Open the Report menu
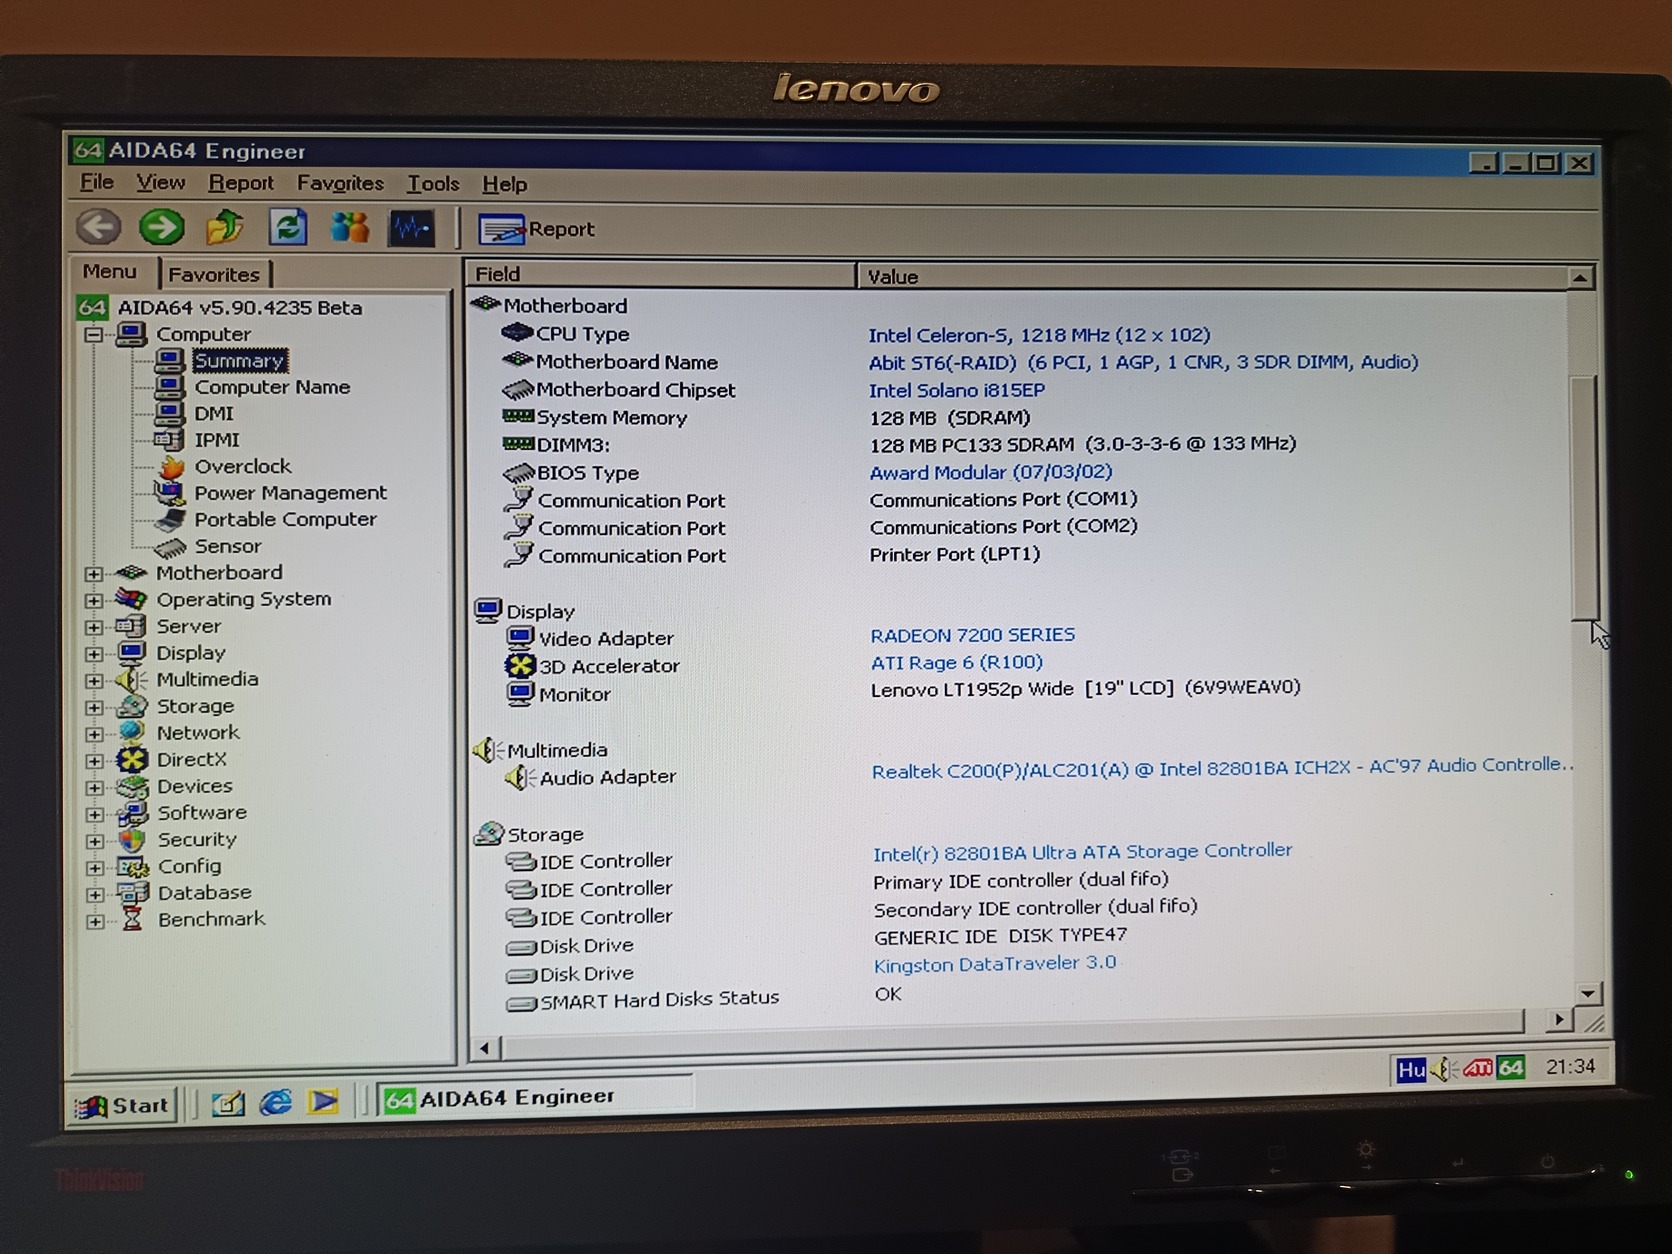Screen dimensions: 1672x1254 click(x=241, y=183)
